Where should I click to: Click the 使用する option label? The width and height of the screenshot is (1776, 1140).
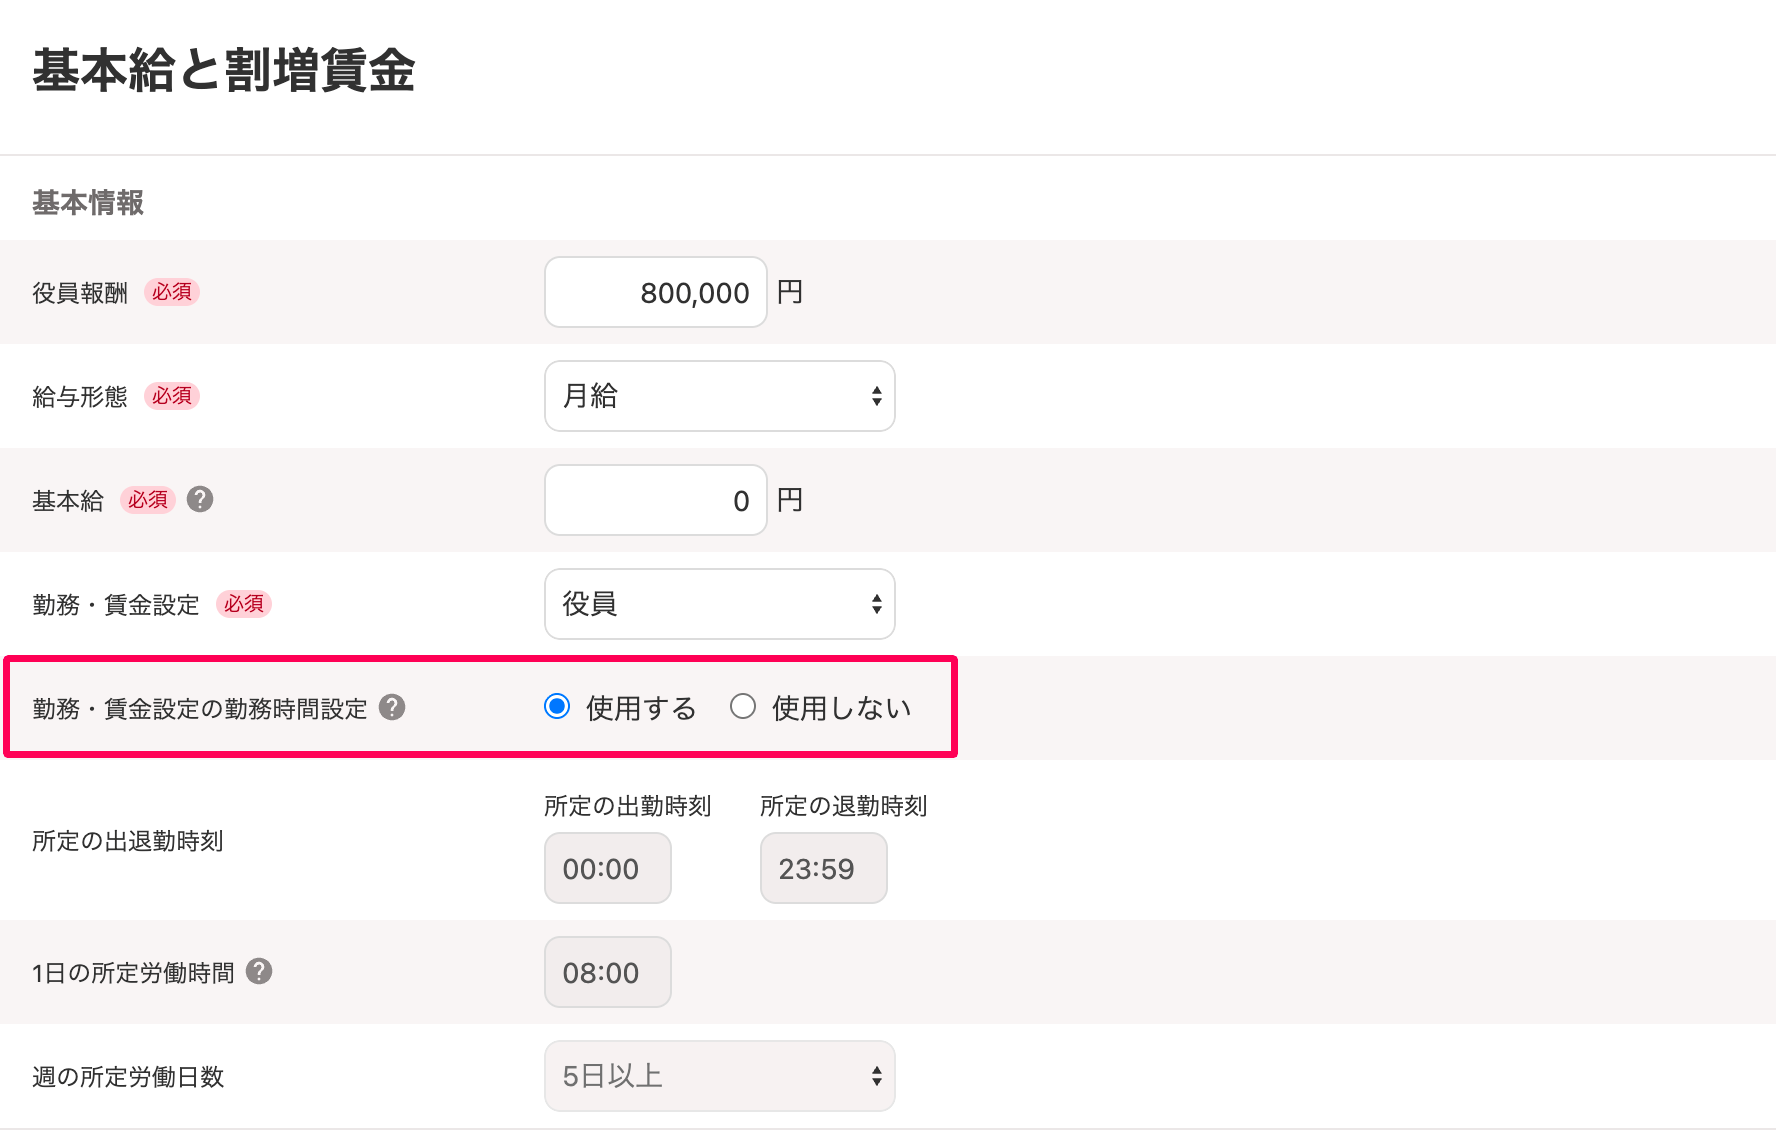coord(641,708)
